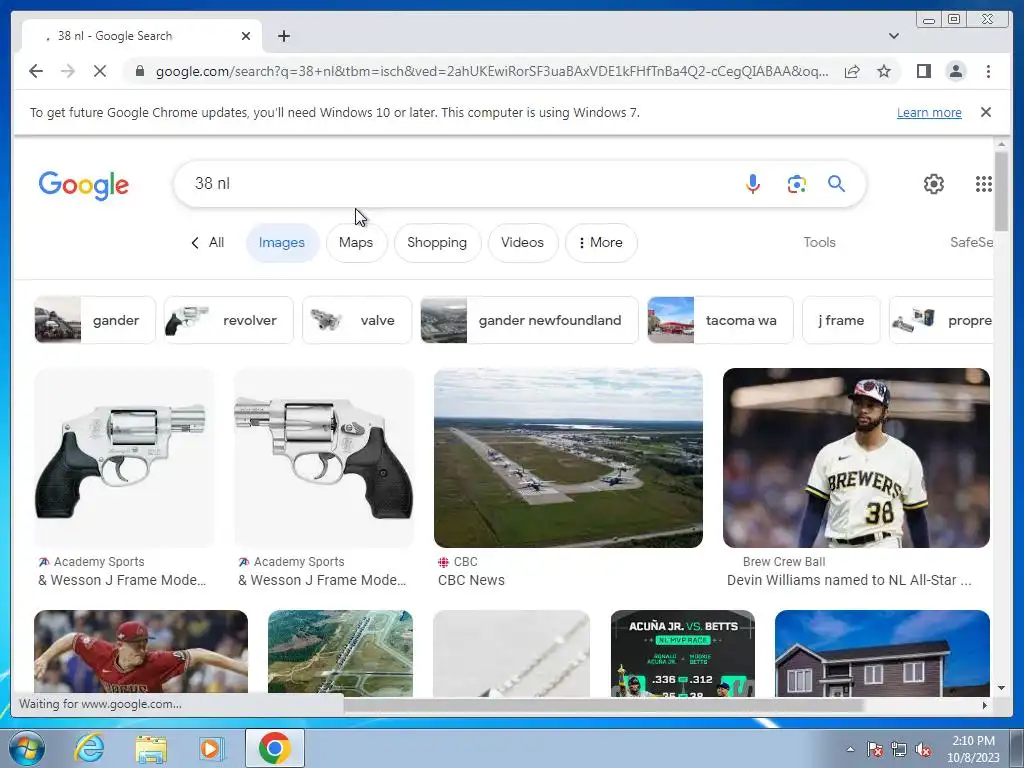Stop the page loading with the X icon
1024x768 pixels.
[100, 71]
